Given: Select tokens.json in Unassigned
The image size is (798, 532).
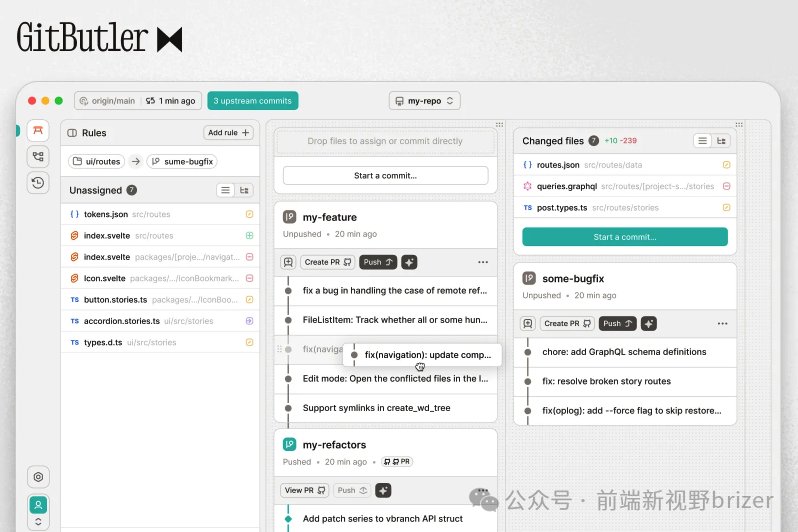Looking at the screenshot, I should [x=160, y=214].
